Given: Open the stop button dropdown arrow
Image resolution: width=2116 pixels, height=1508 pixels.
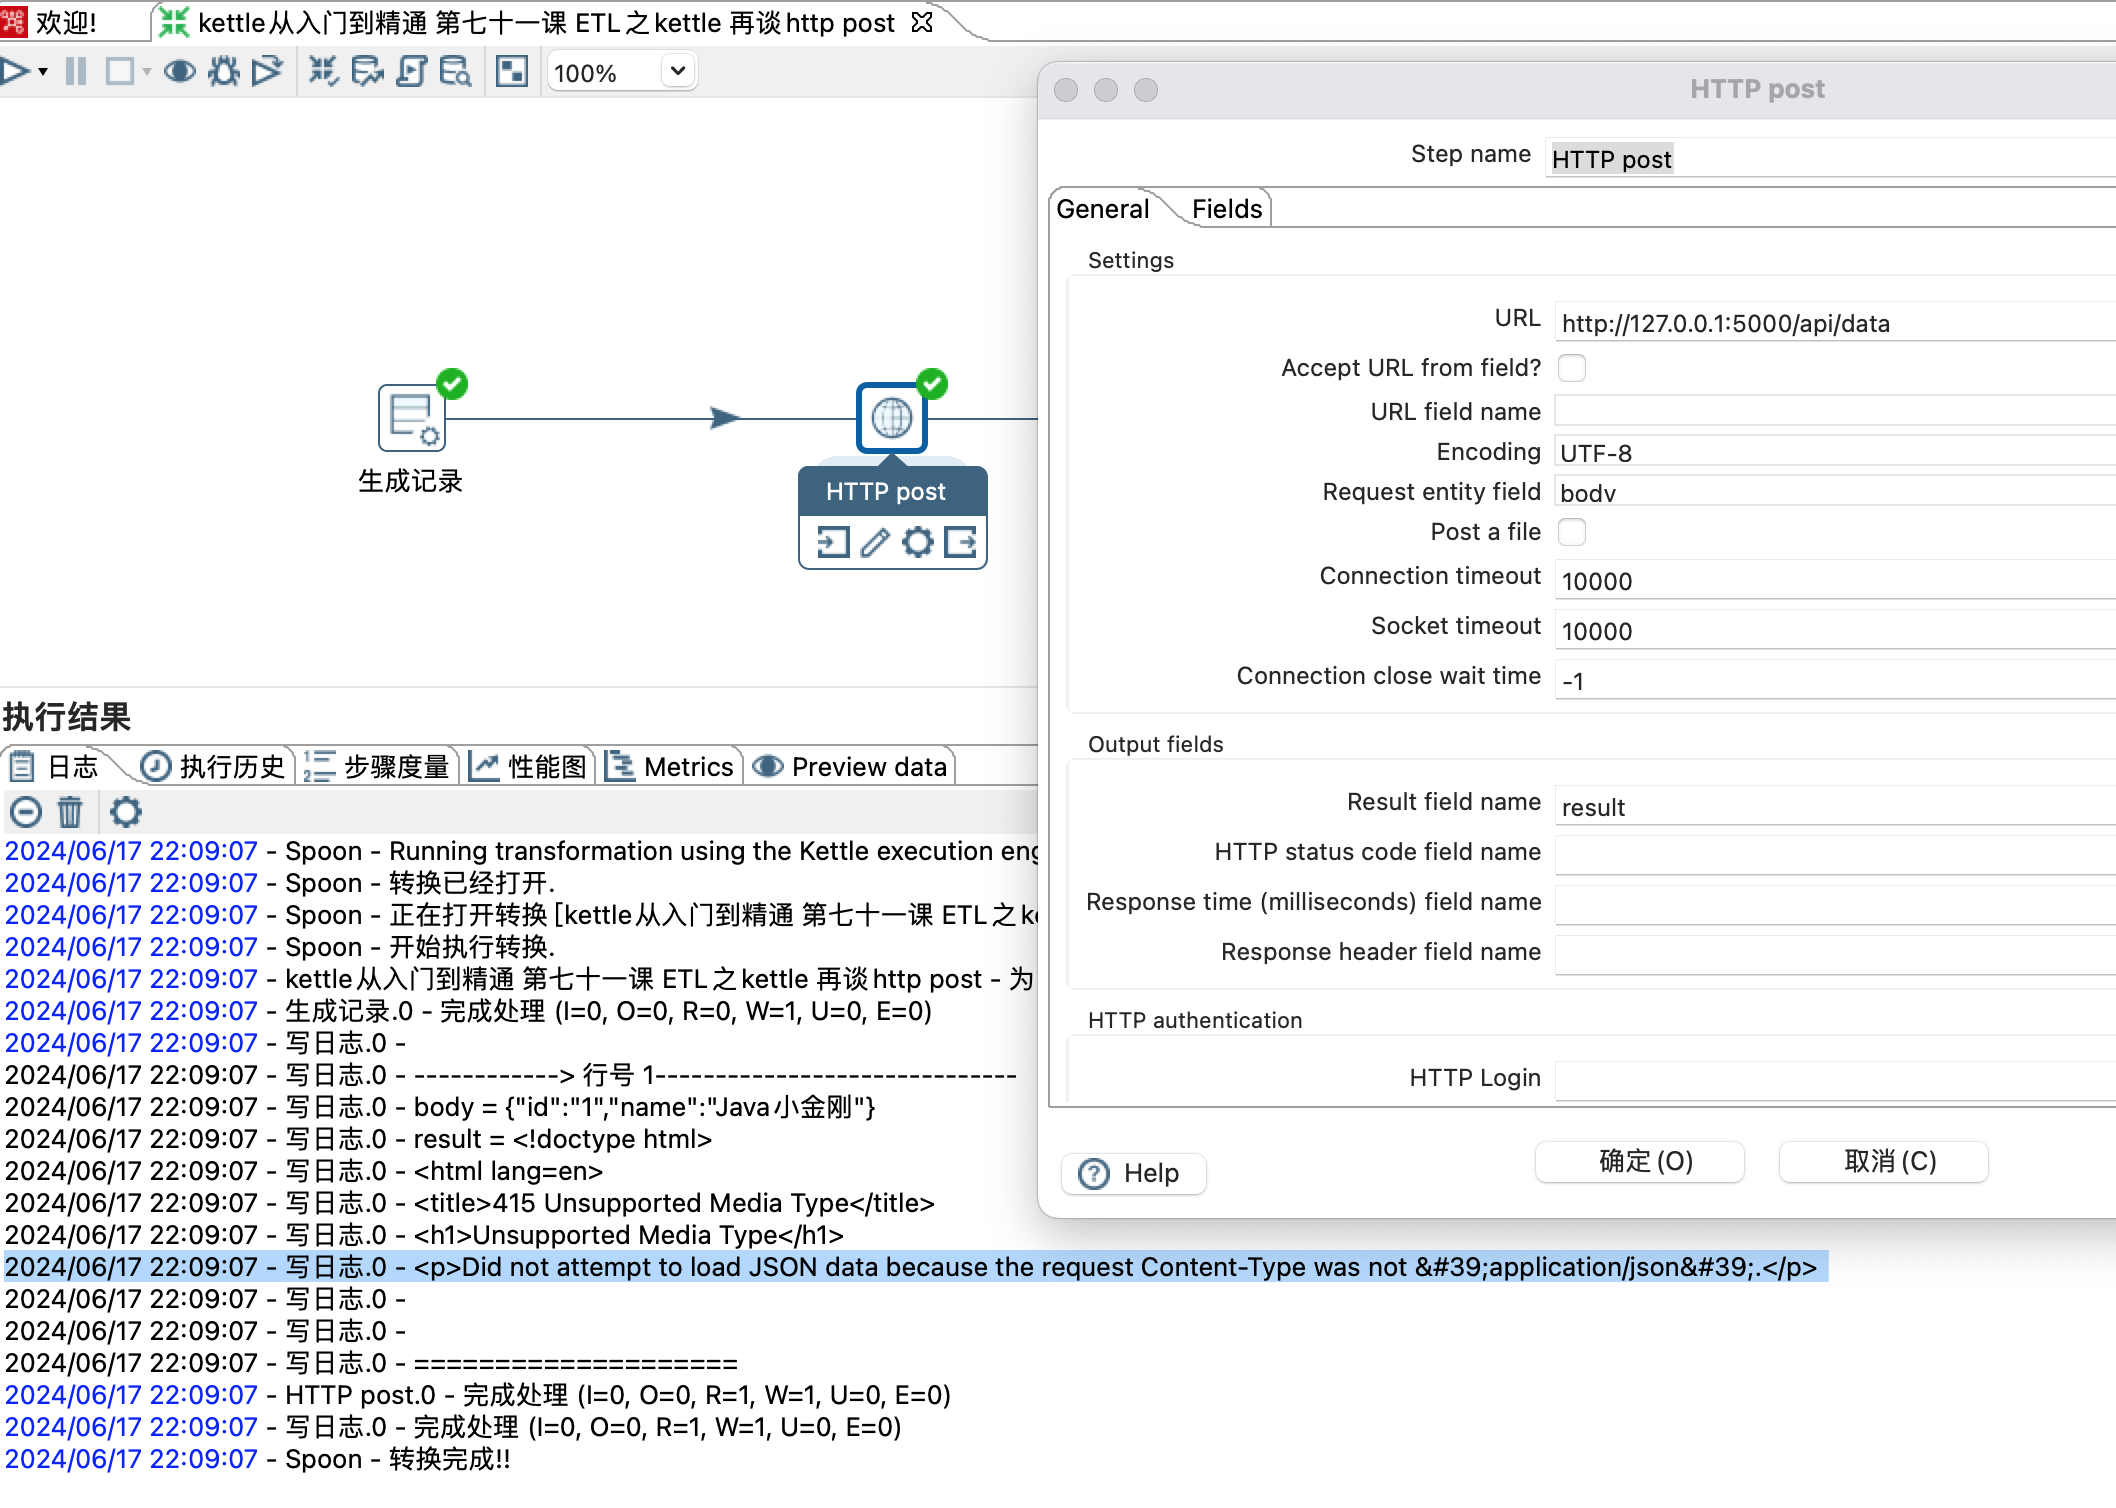Looking at the screenshot, I should (147, 71).
